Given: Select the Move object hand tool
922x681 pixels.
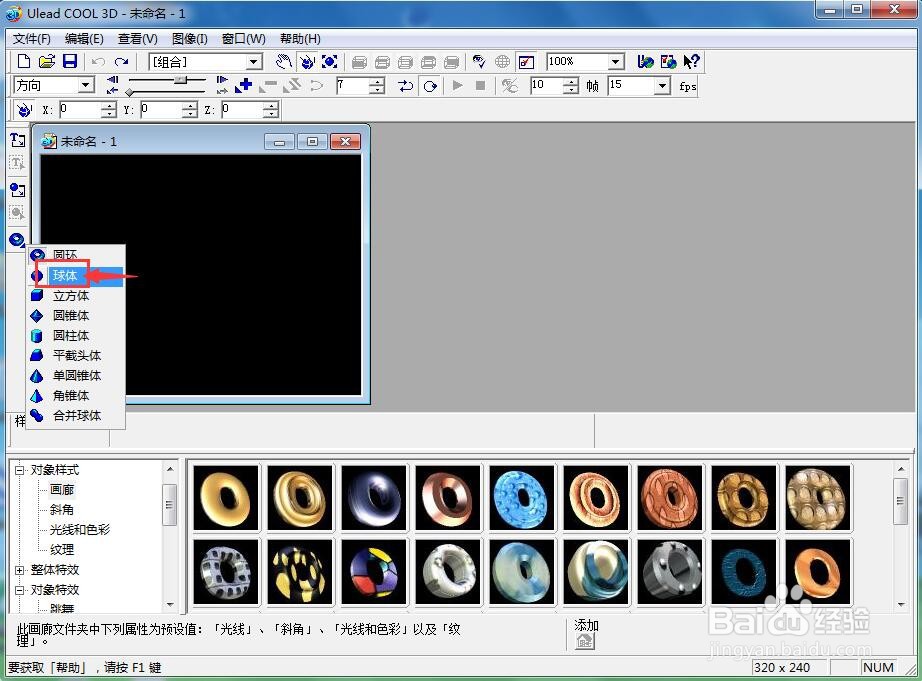Looking at the screenshot, I should pyautogui.click(x=284, y=61).
